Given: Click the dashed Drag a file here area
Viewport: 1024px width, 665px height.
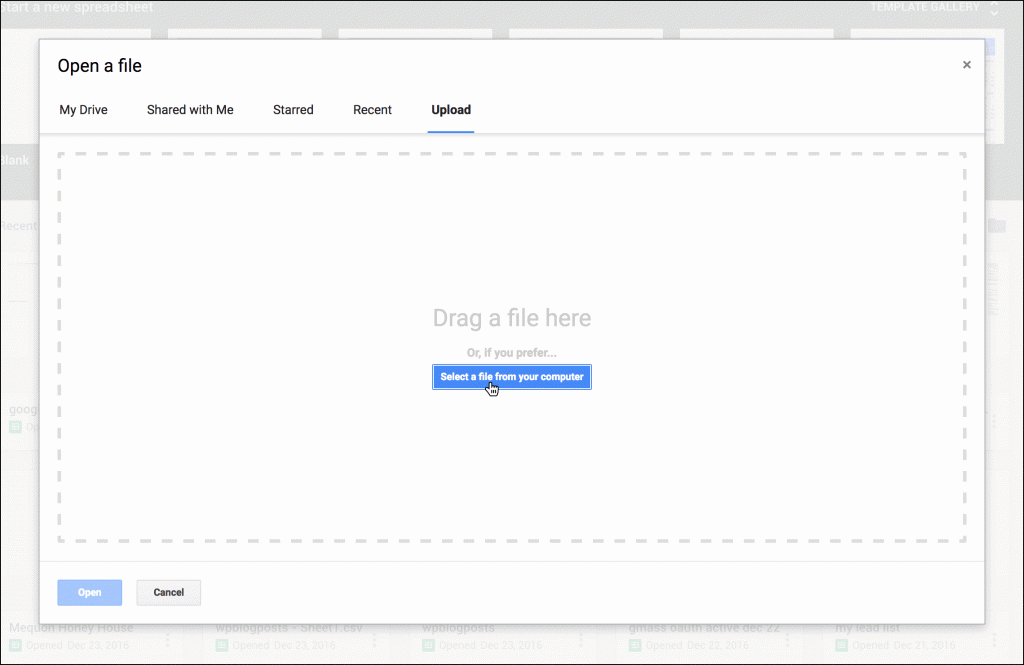Looking at the screenshot, I should point(512,250).
